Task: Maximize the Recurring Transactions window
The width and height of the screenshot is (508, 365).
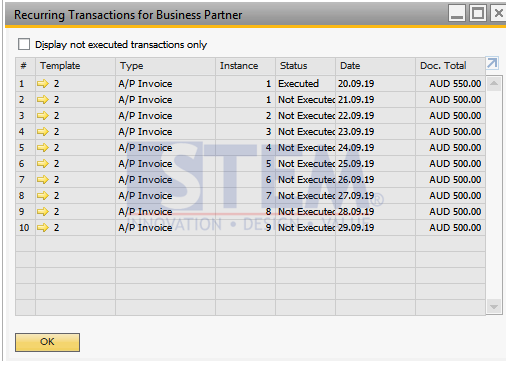Action: coord(478,13)
